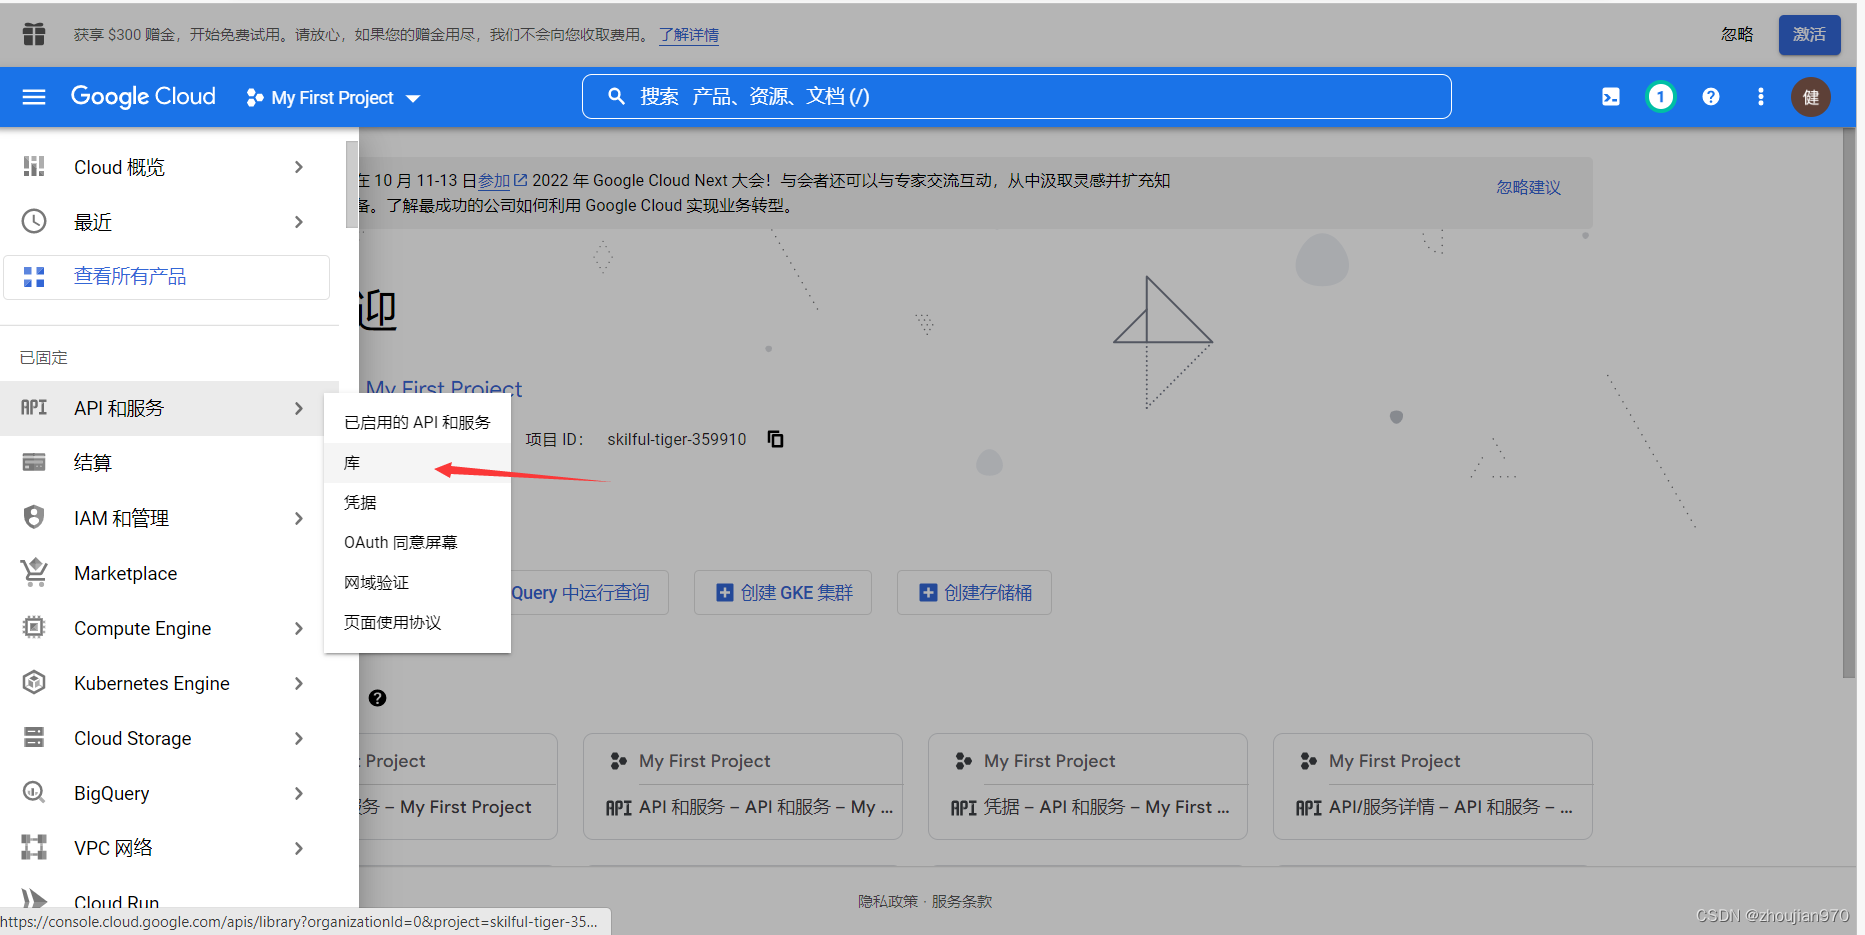The width and height of the screenshot is (1865, 935).
Task: Click the VPC 网络 network icon
Action: point(34,847)
